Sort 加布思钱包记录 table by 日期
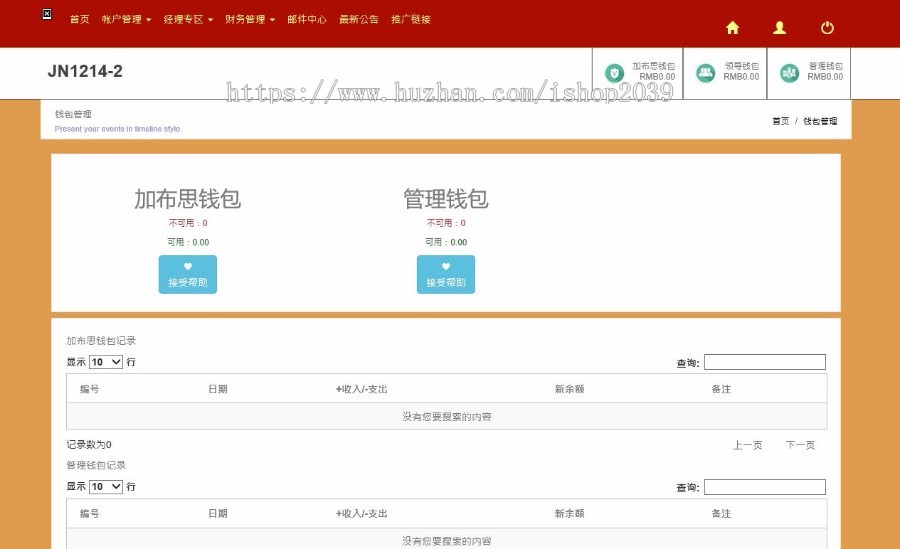Screen dimensions: 900x549 (x=218, y=389)
